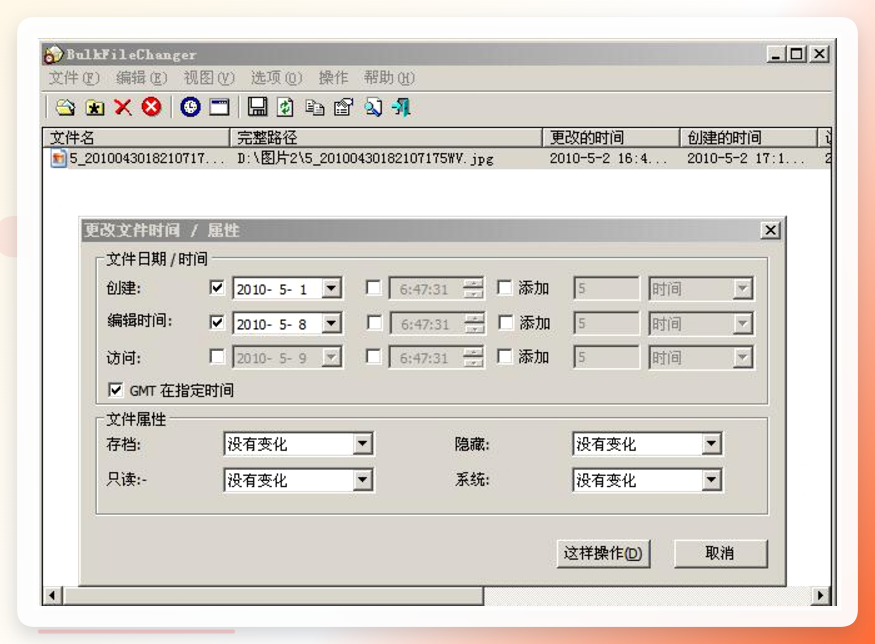Click the red circle clear all files icon
This screenshot has width=875, height=644.
pyautogui.click(x=151, y=107)
